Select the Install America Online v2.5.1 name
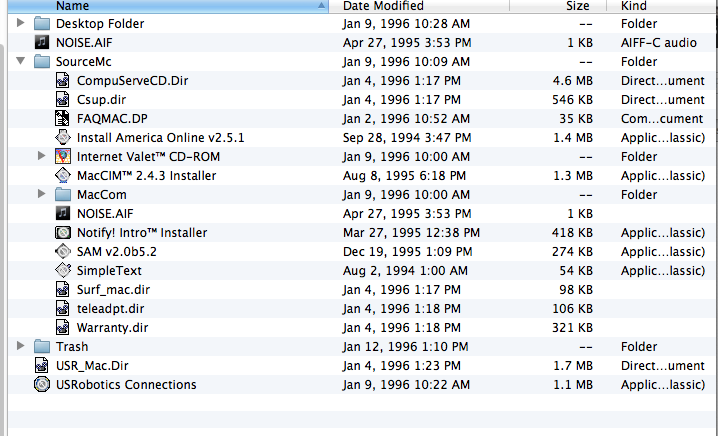The image size is (718, 436). pos(160,137)
